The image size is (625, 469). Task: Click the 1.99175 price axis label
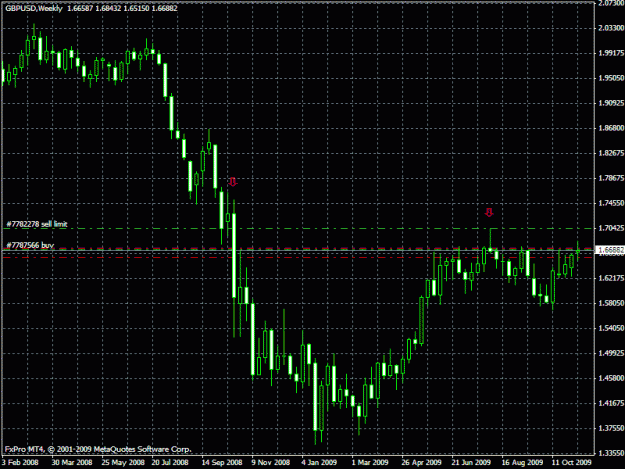(x=611, y=53)
